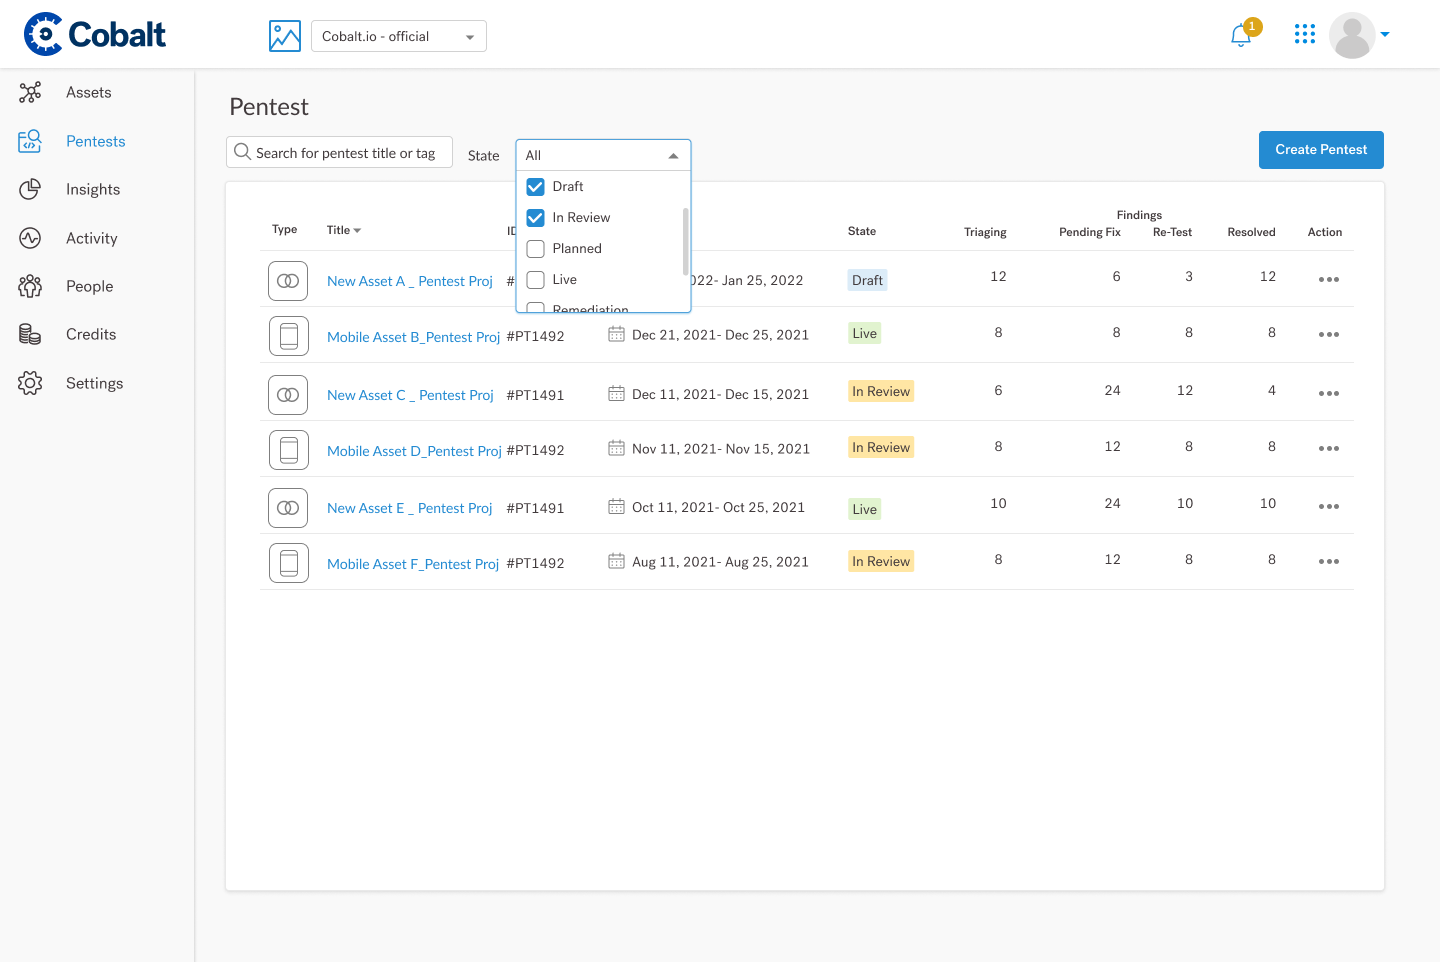Uncheck the Draft state checkbox

[536, 187]
